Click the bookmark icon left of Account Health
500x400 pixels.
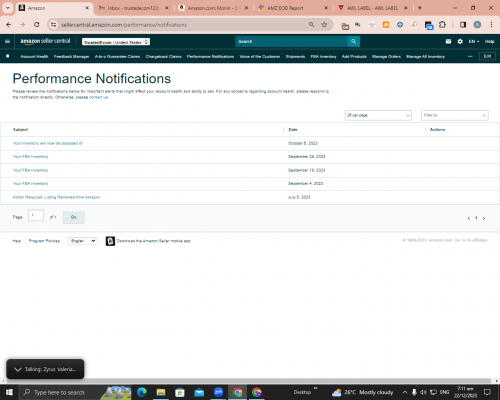click(x=8, y=56)
